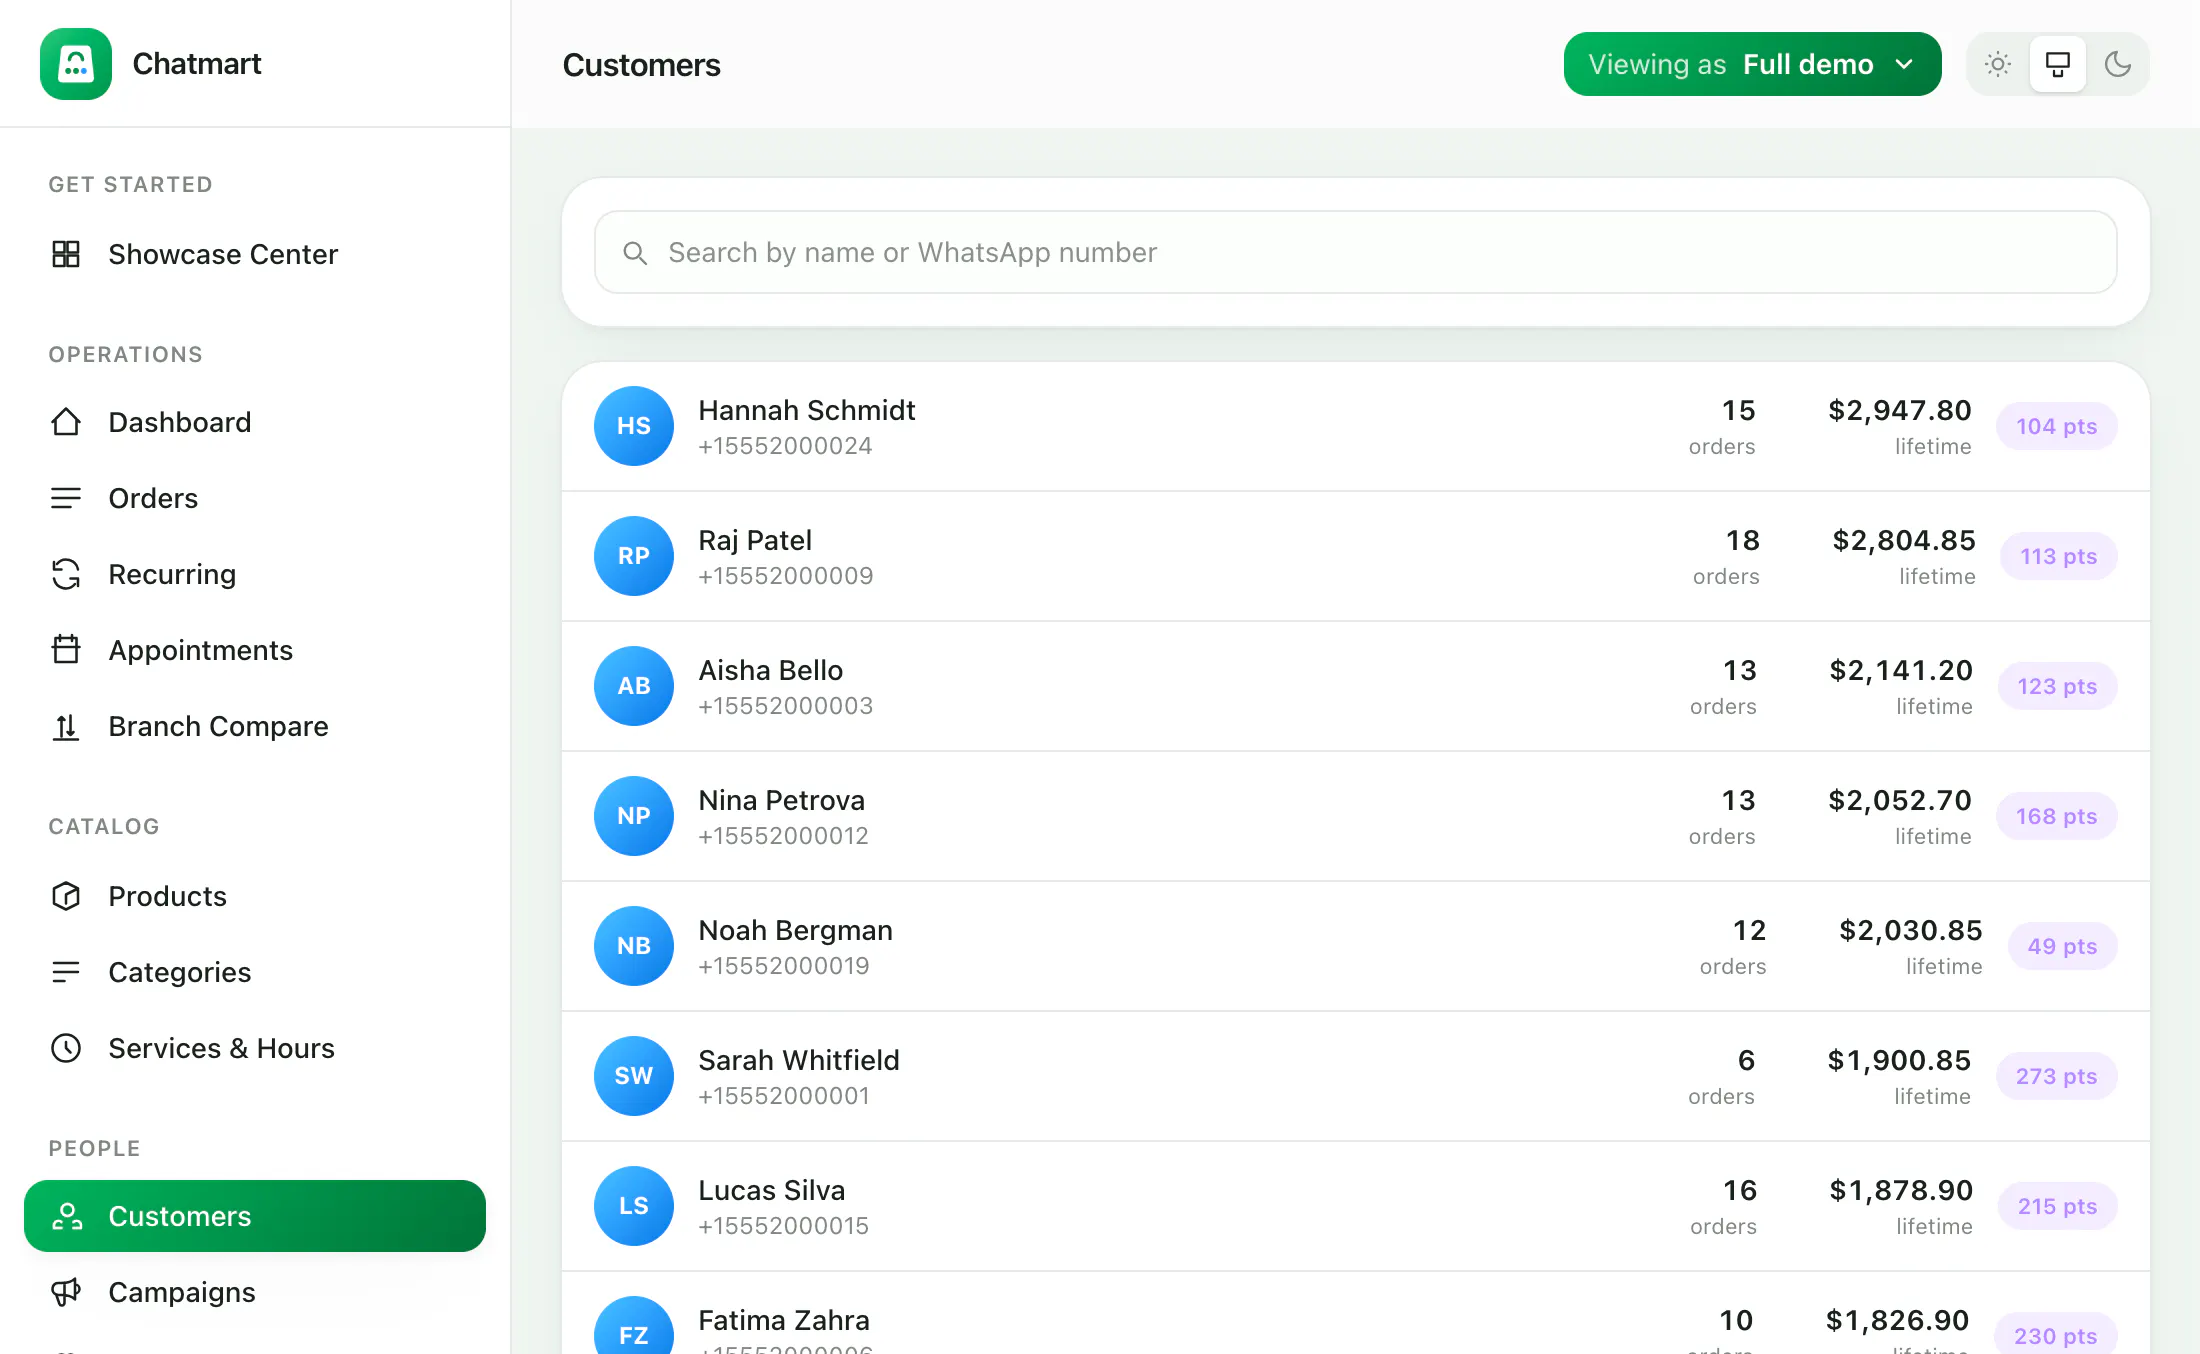Open Raj Patel customer name

coord(755,540)
